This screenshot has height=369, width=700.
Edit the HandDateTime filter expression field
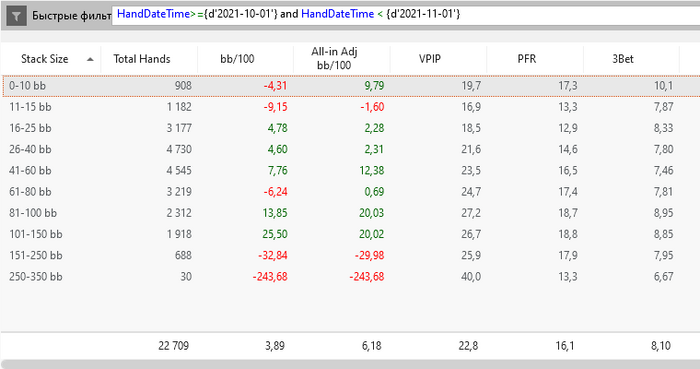(x=405, y=15)
